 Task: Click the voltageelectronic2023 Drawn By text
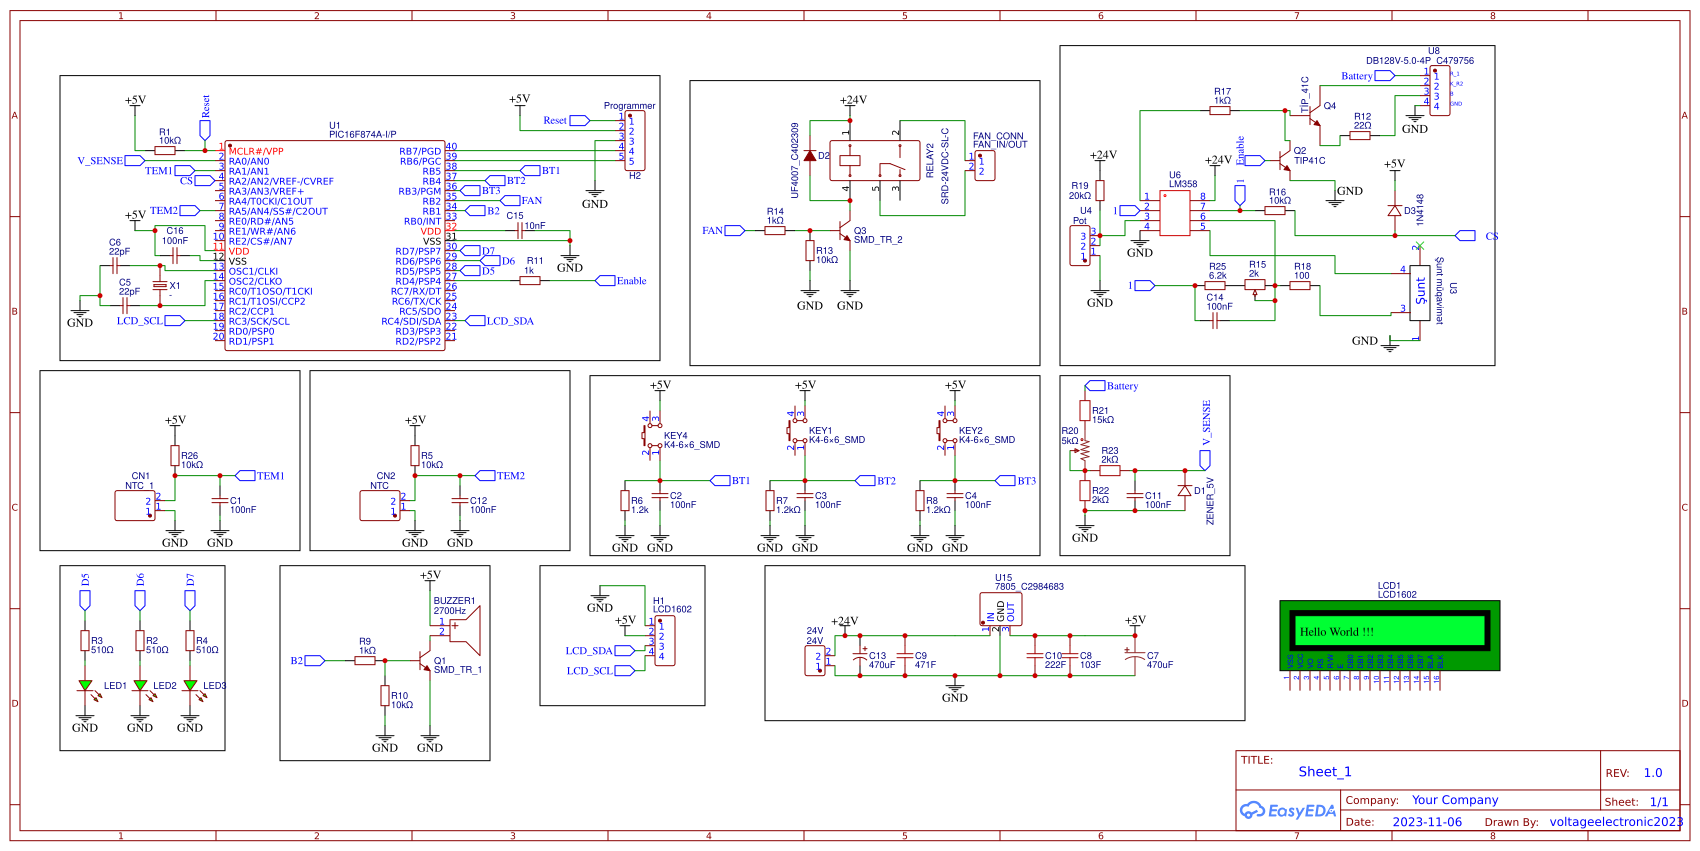pos(1615,822)
